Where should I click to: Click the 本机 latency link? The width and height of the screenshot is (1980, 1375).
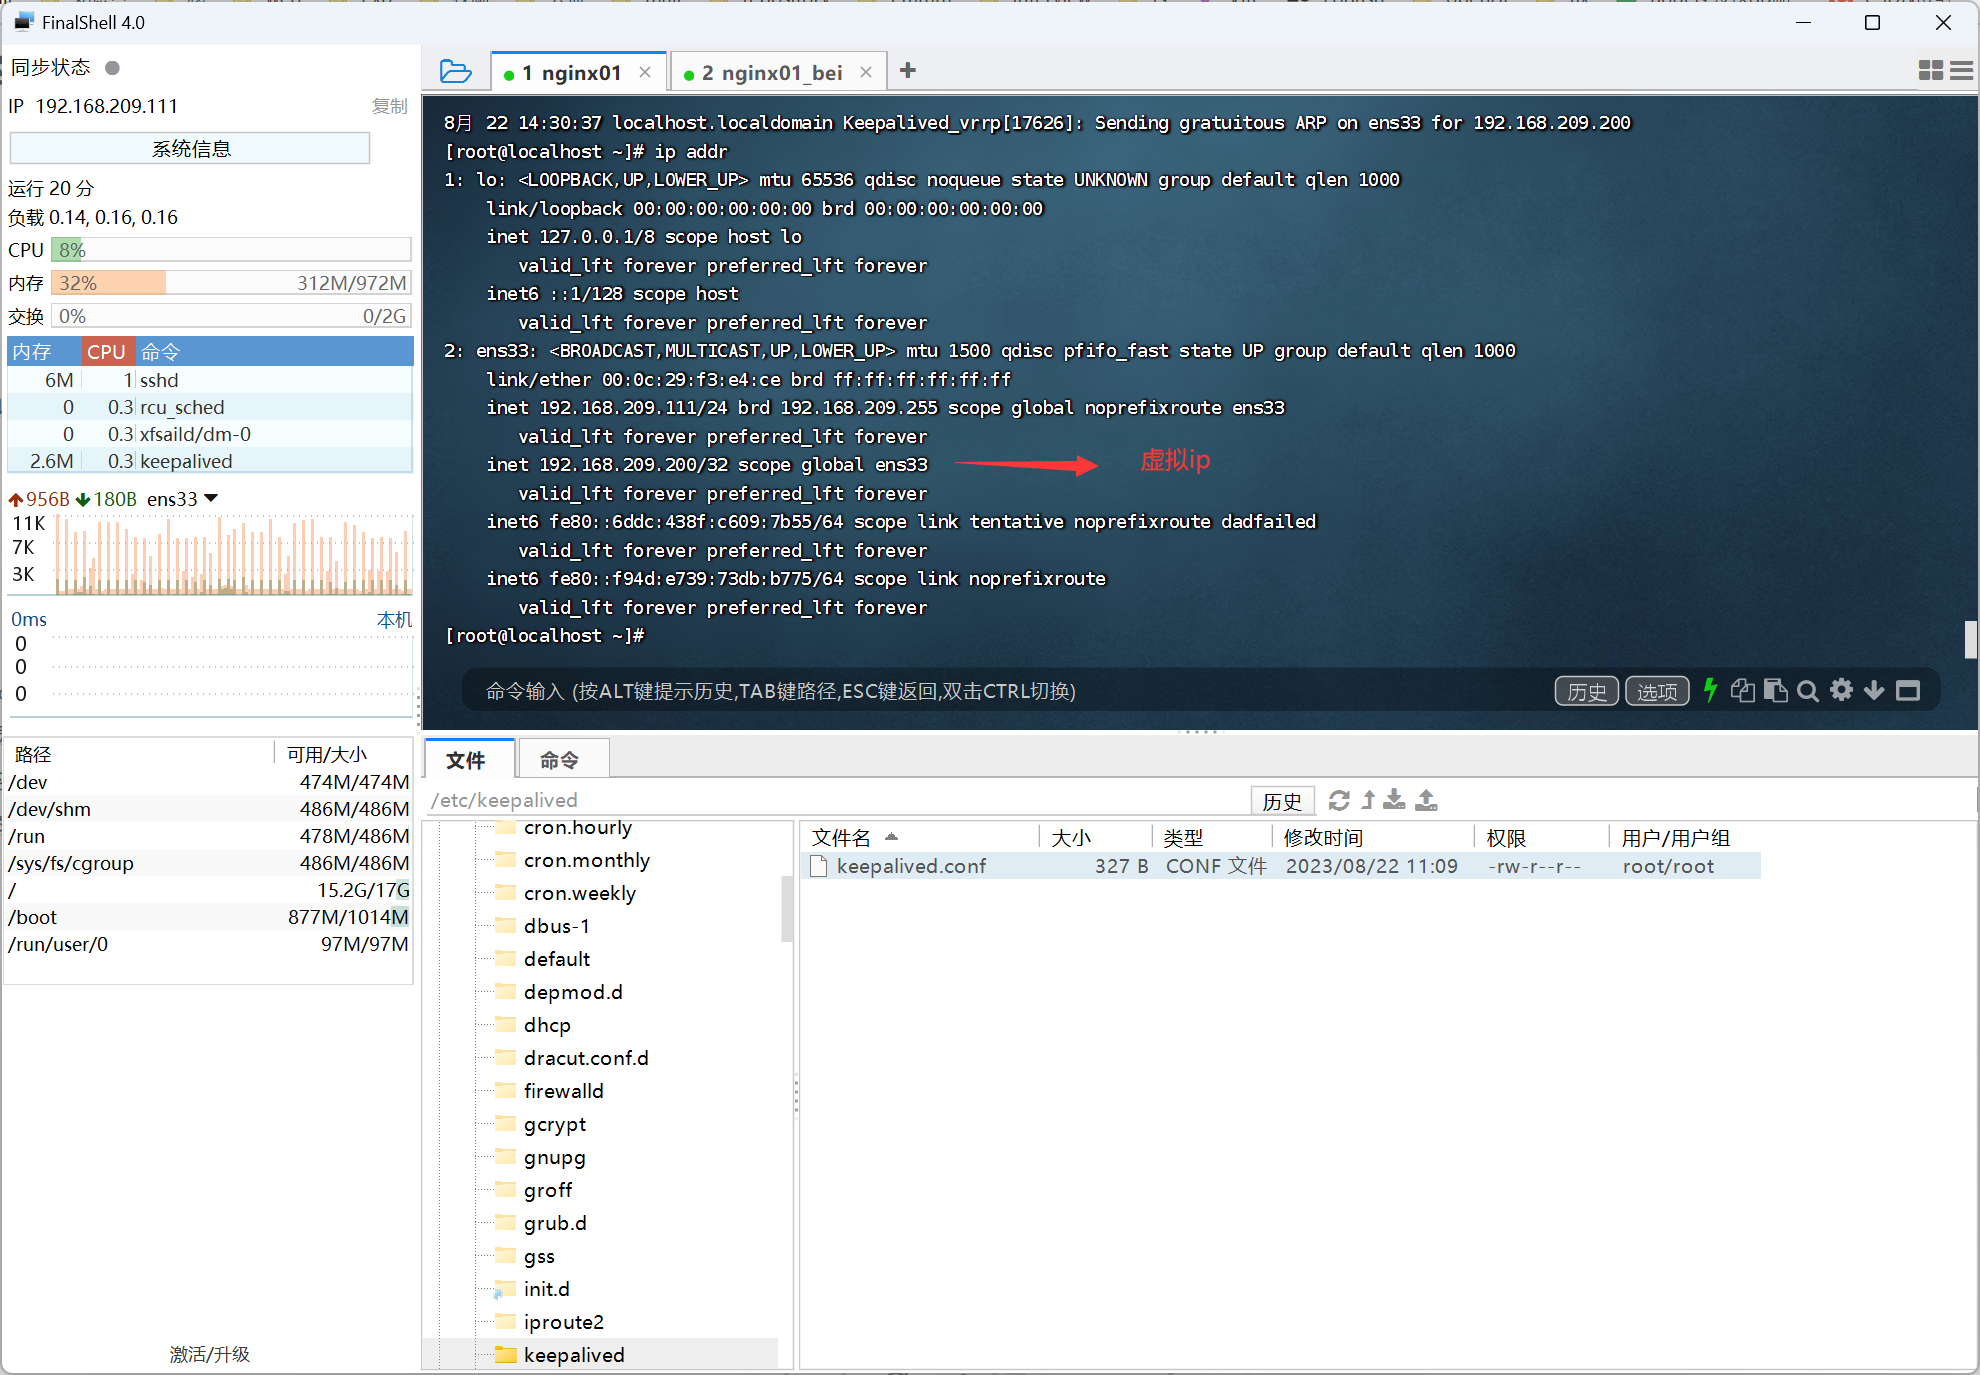[394, 619]
